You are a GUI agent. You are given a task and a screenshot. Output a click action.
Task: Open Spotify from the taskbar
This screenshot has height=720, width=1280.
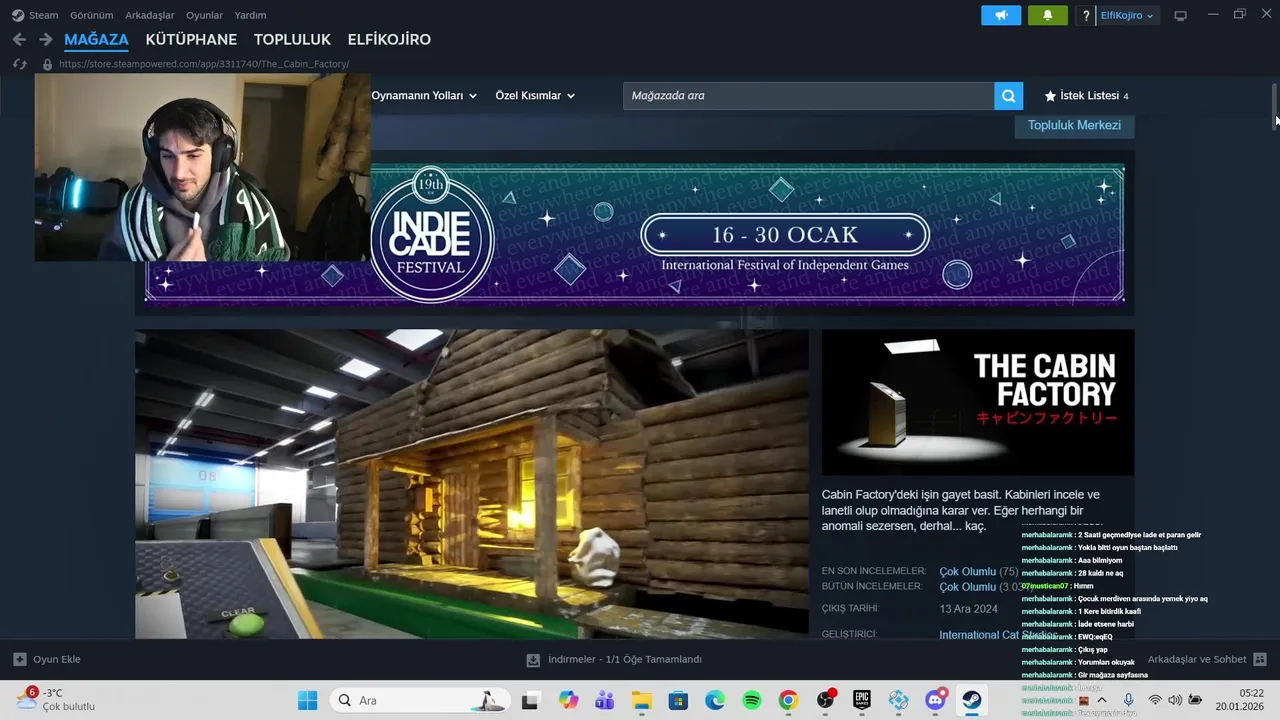(x=752, y=700)
